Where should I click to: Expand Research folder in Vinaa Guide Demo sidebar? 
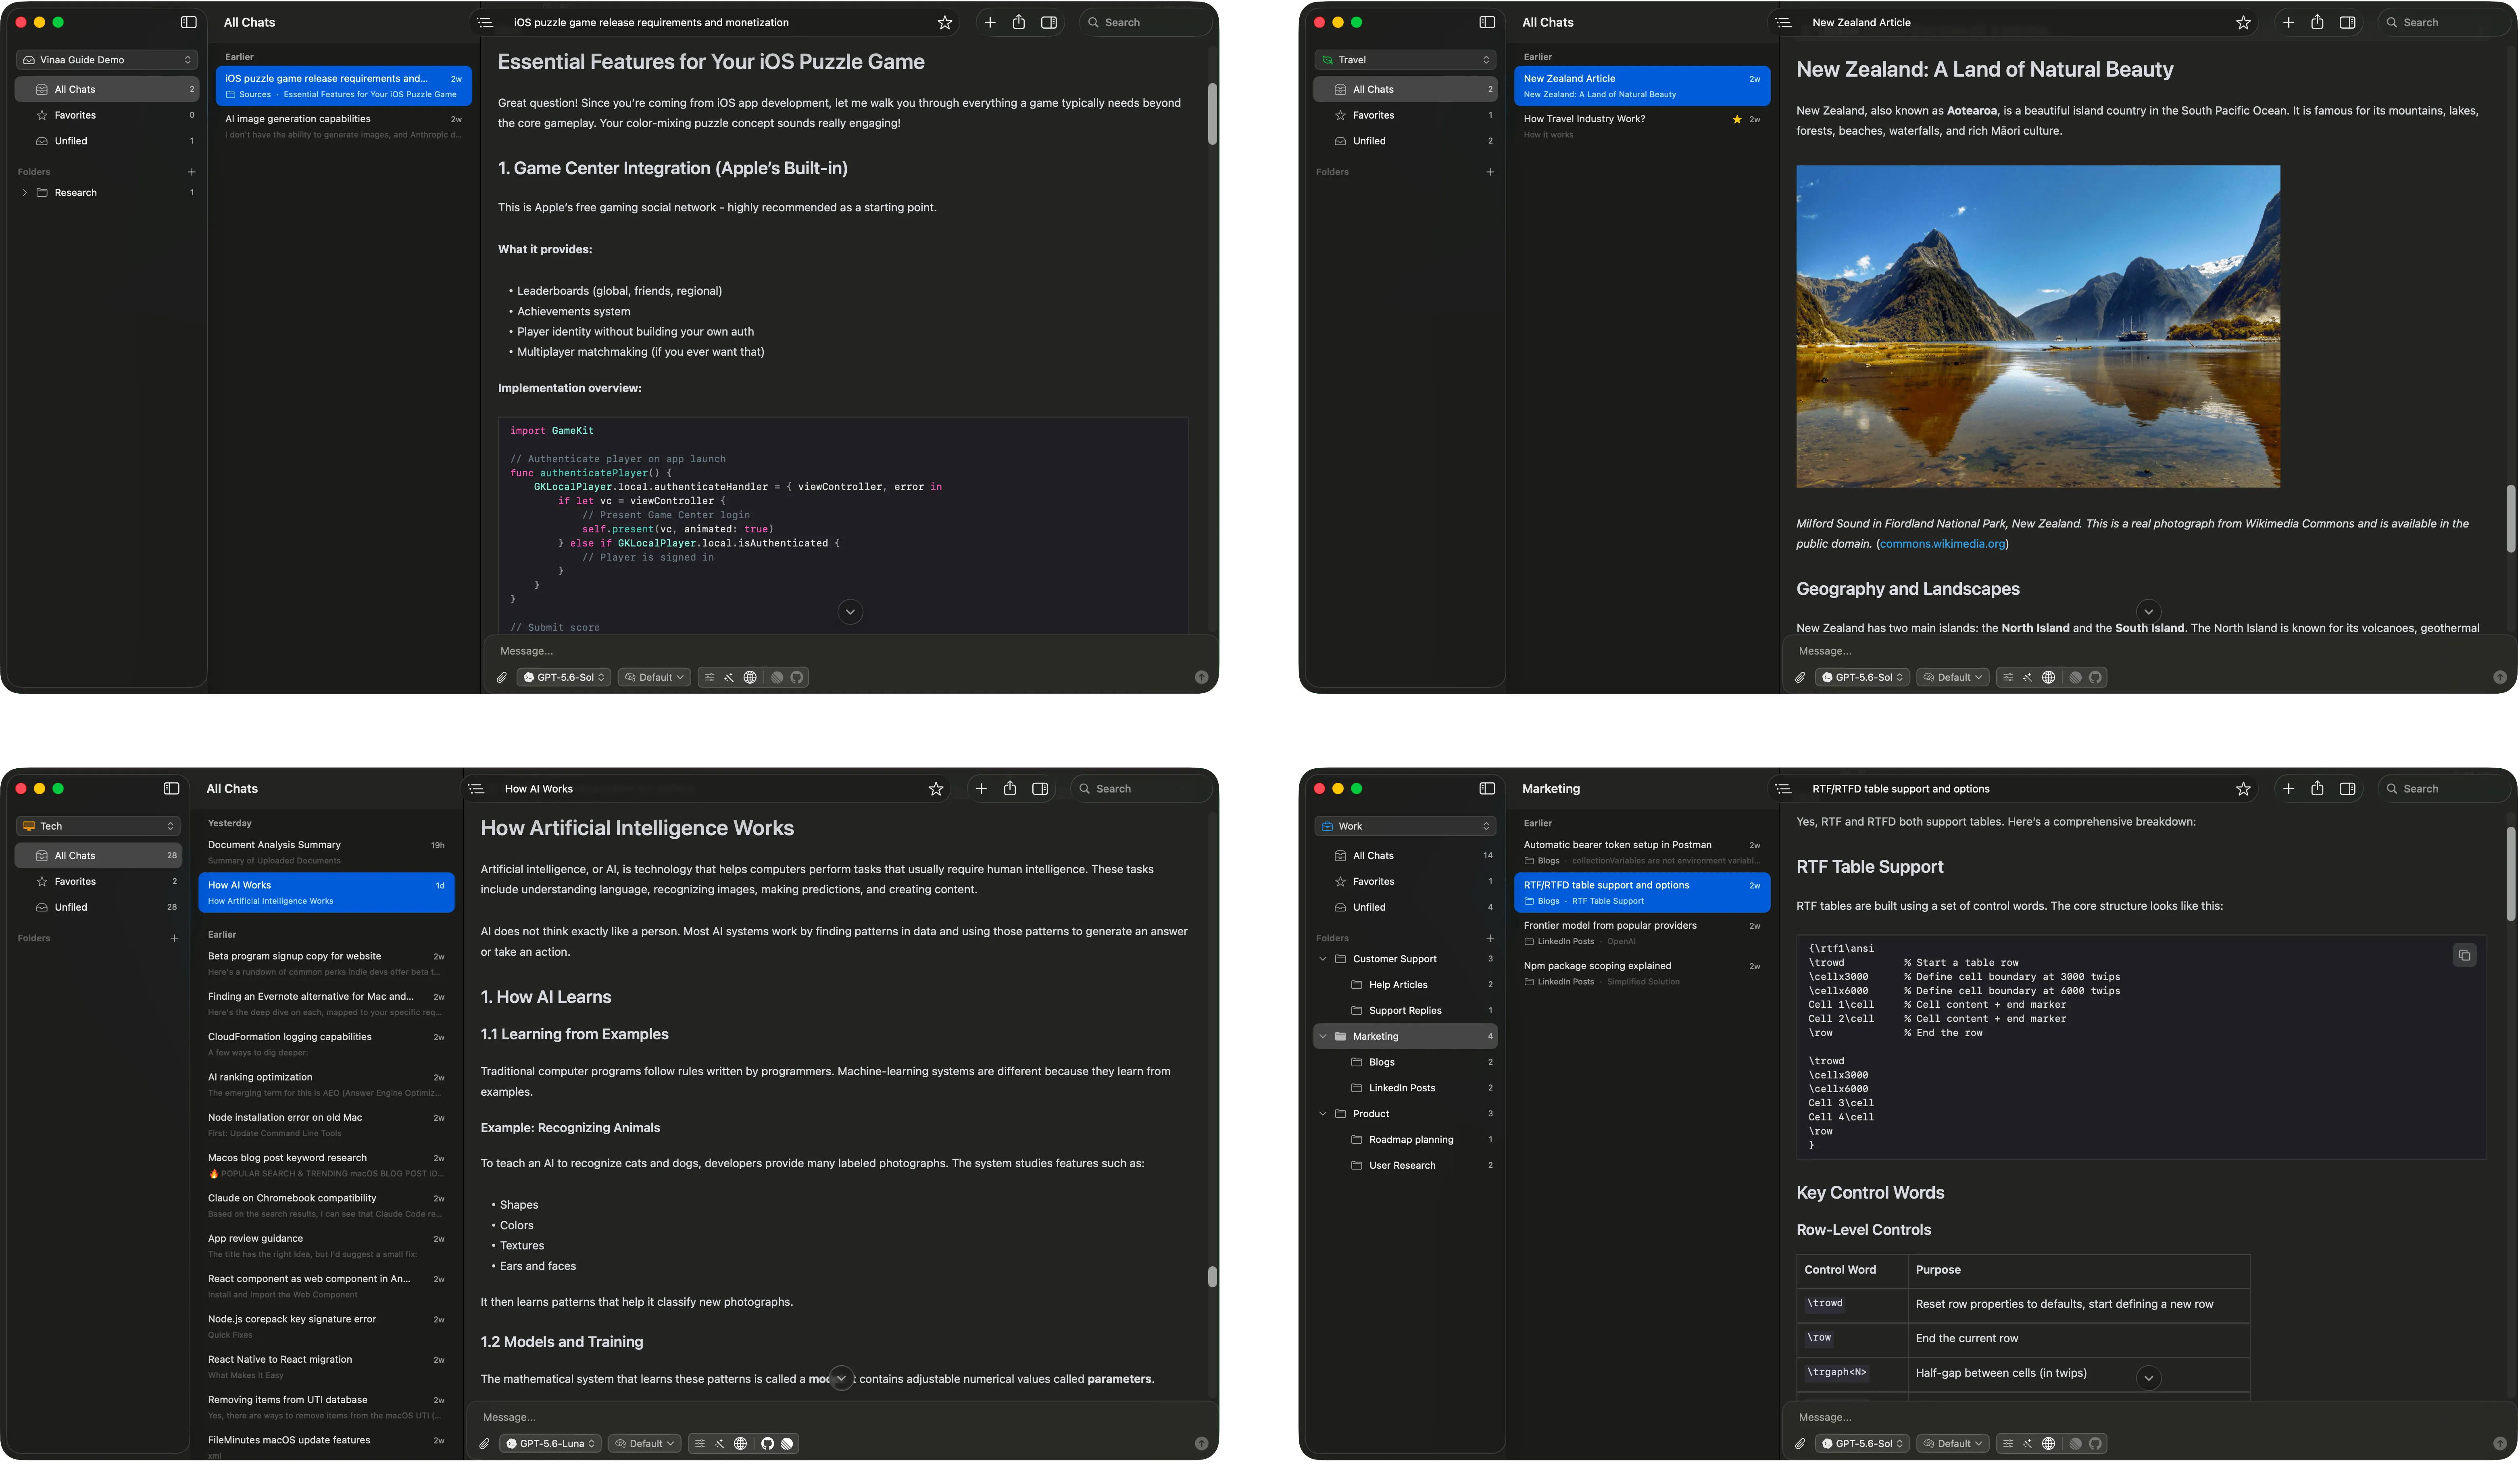(x=24, y=193)
